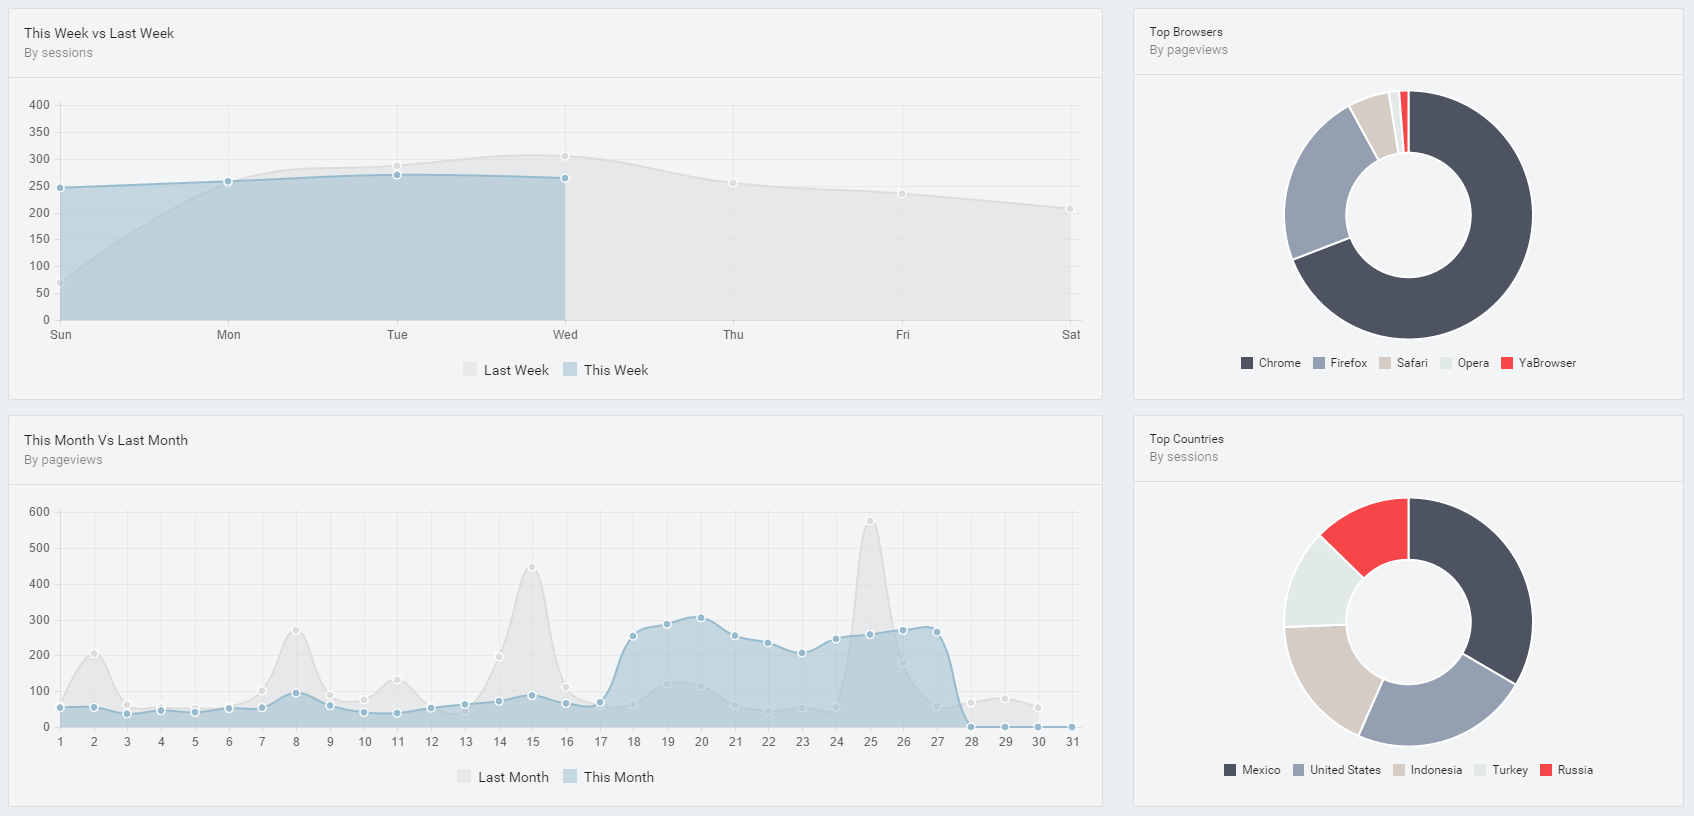Toggle Mexico in the countries legend

pyautogui.click(x=1252, y=770)
